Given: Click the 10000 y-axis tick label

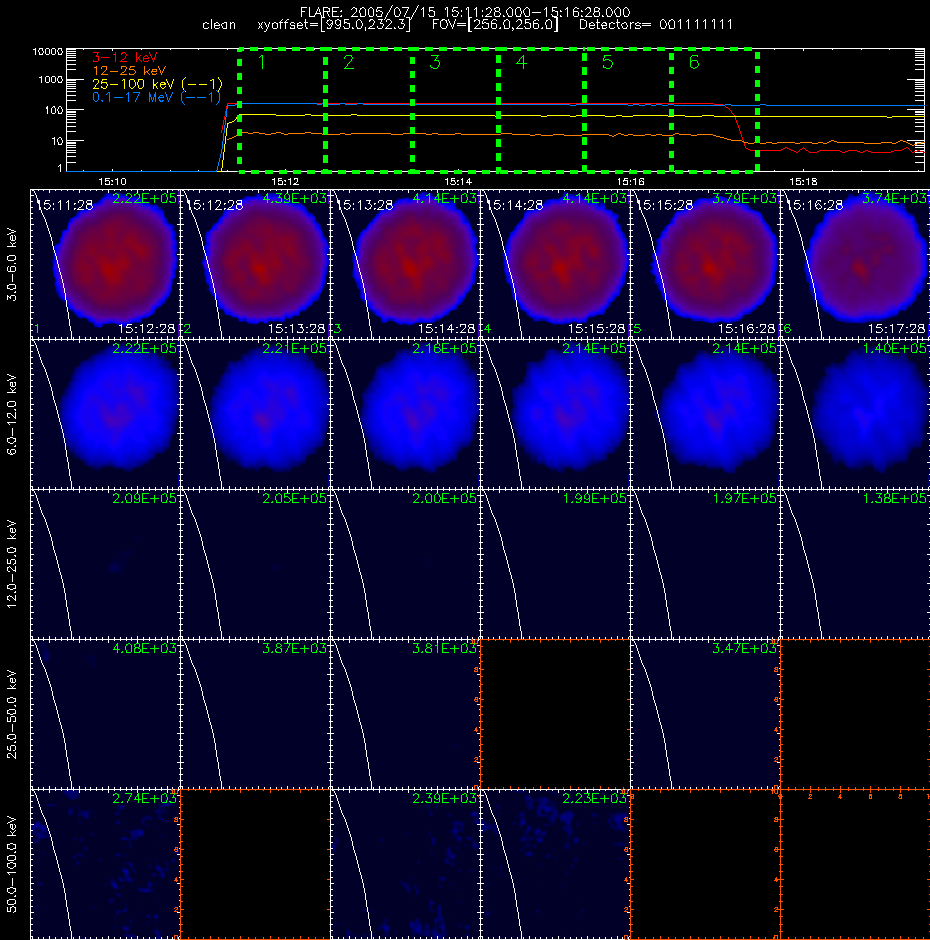Looking at the screenshot, I should pyautogui.click(x=47, y=52).
